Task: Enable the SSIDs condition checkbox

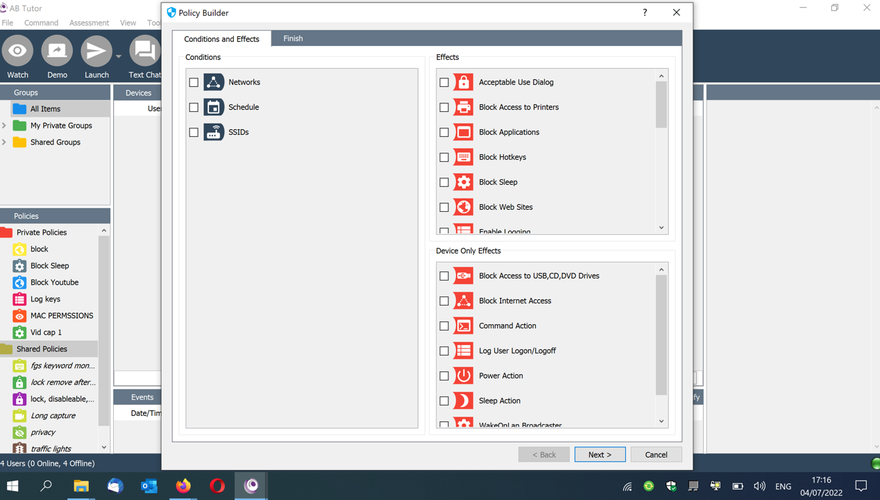Action: [x=194, y=132]
